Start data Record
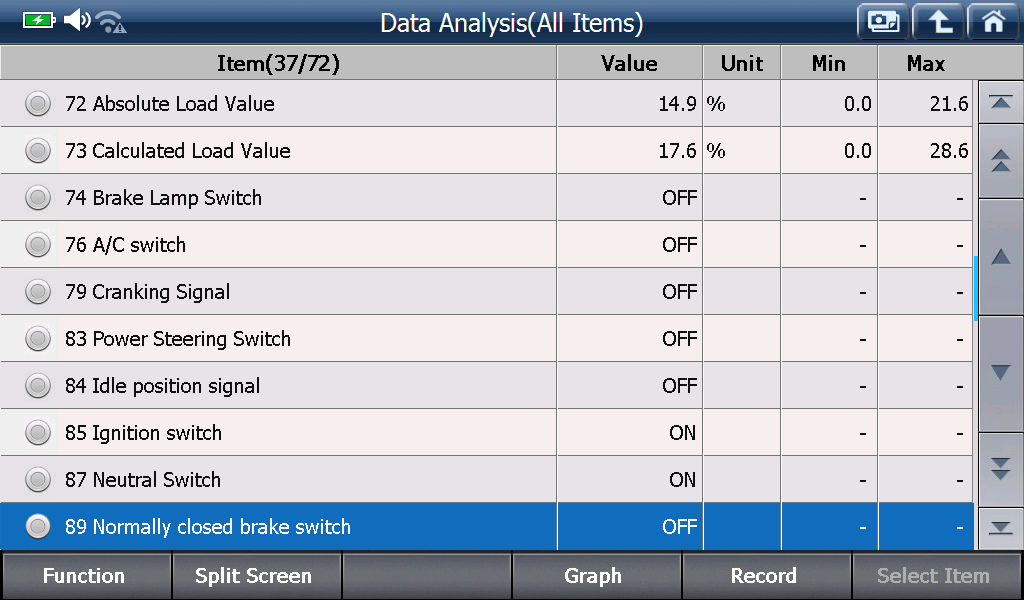The width and height of the screenshot is (1024, 600). pyautogui.click(x=765, y=576)
